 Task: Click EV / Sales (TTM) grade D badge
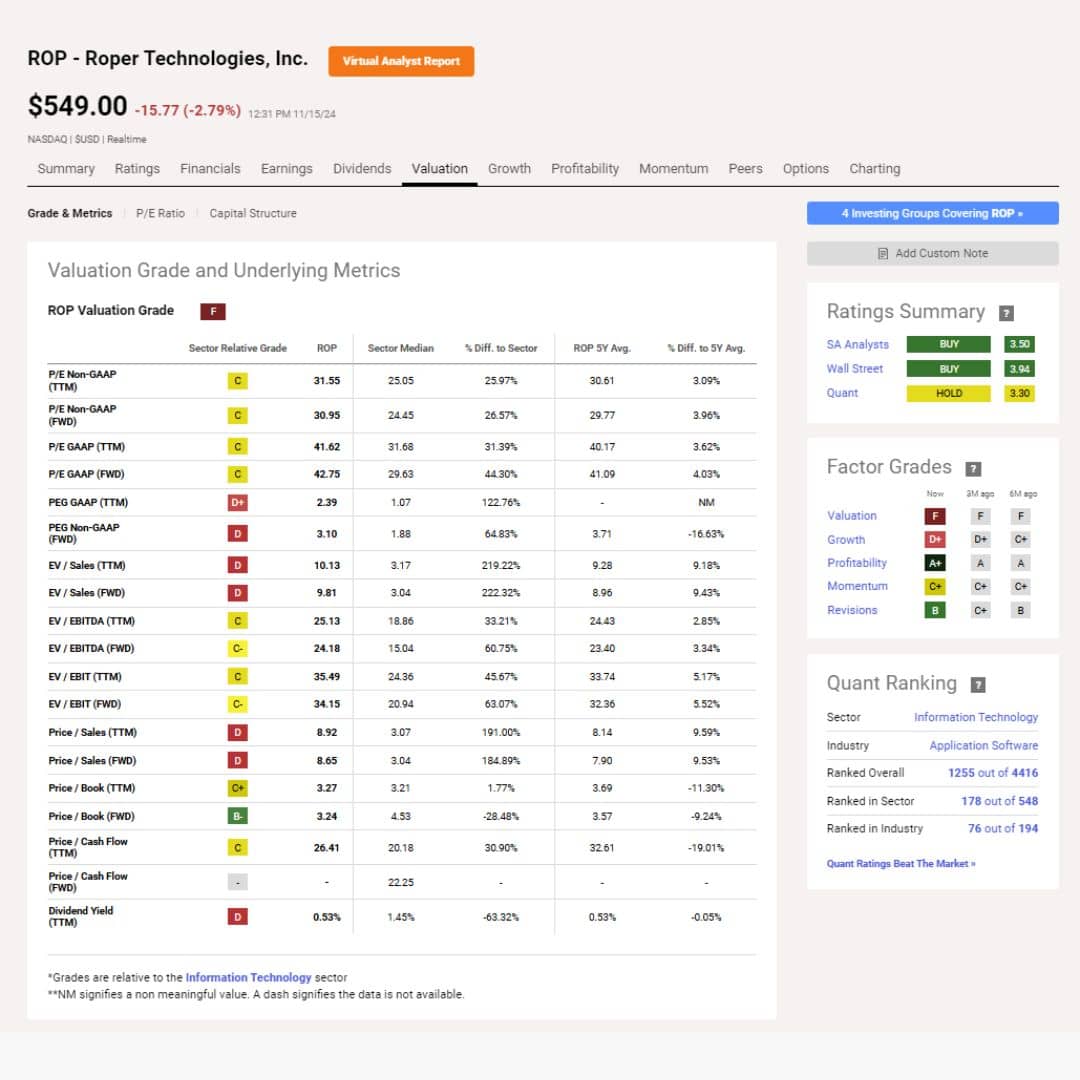238,565
